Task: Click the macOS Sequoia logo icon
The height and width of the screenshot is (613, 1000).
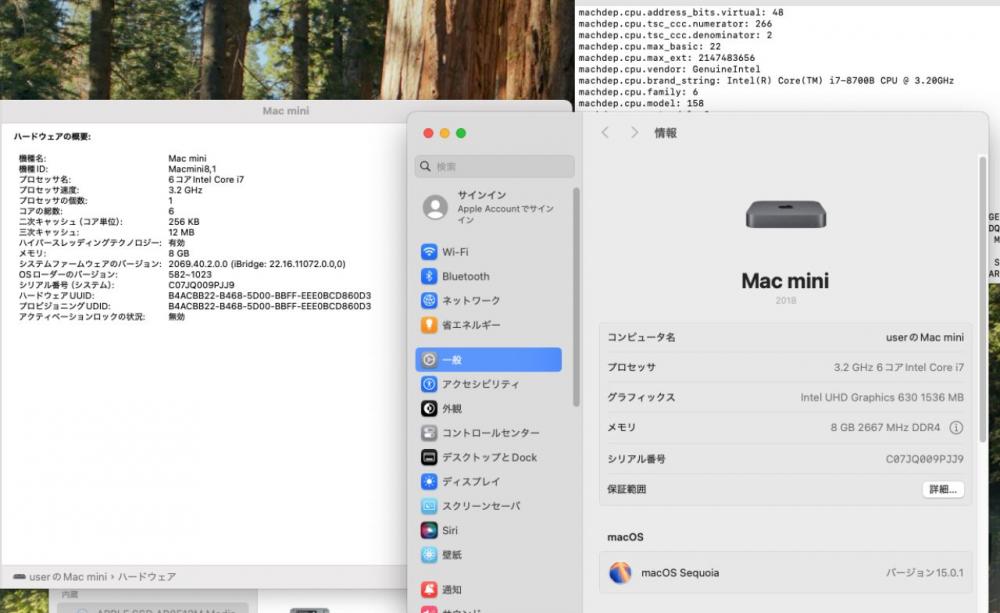Action: click(x=620, y=573)
